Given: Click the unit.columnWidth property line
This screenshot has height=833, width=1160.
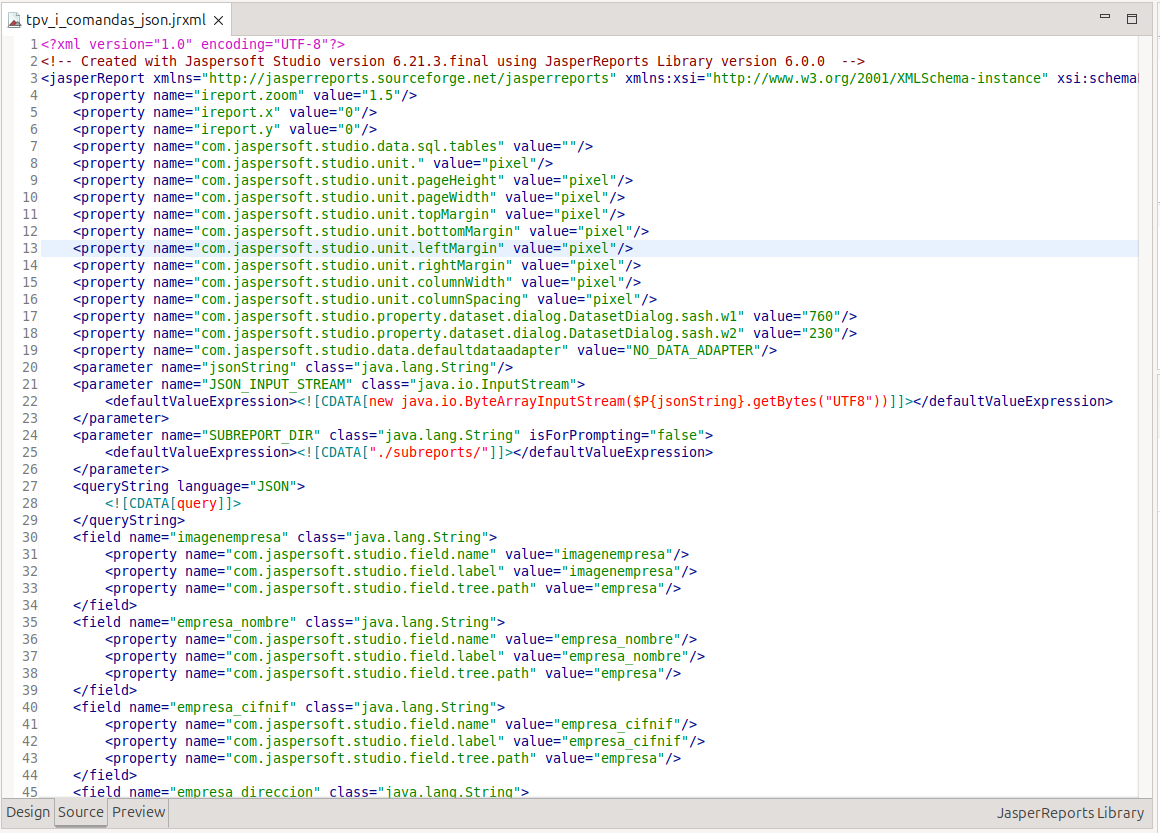Looking at the screenshot, I should [x=357, y=283].
